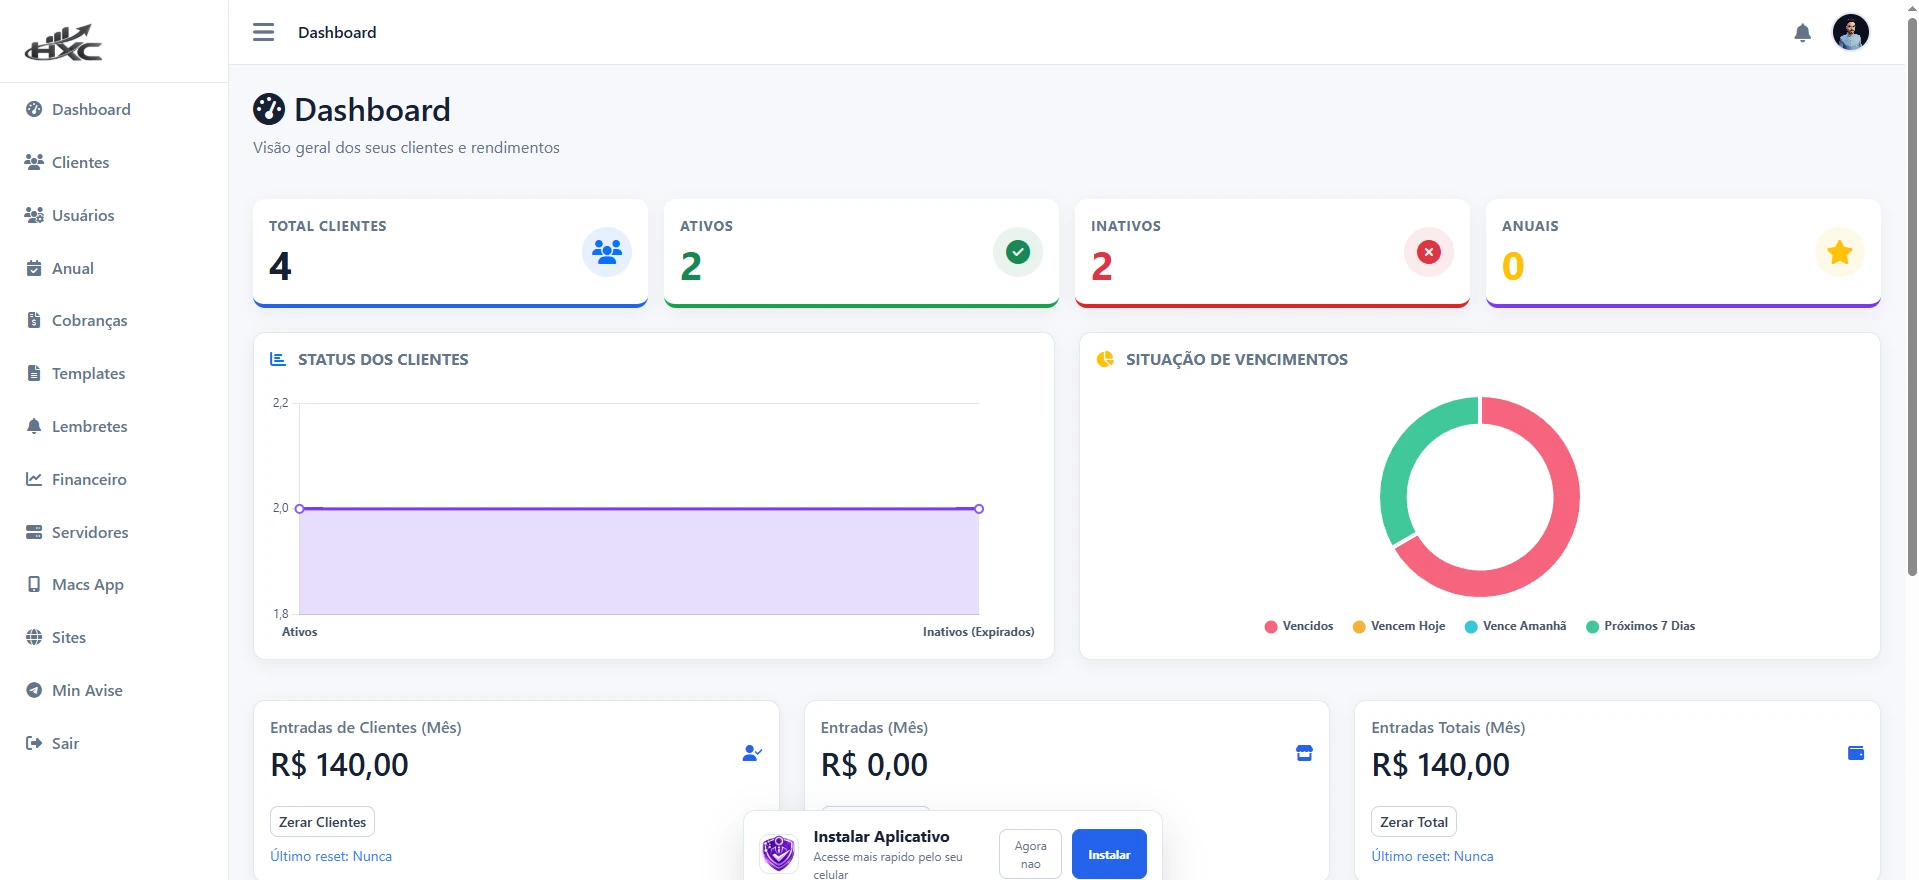Click the red Inativos X icon
This screenshot has width=1919, height=880.
(1429, 252)
